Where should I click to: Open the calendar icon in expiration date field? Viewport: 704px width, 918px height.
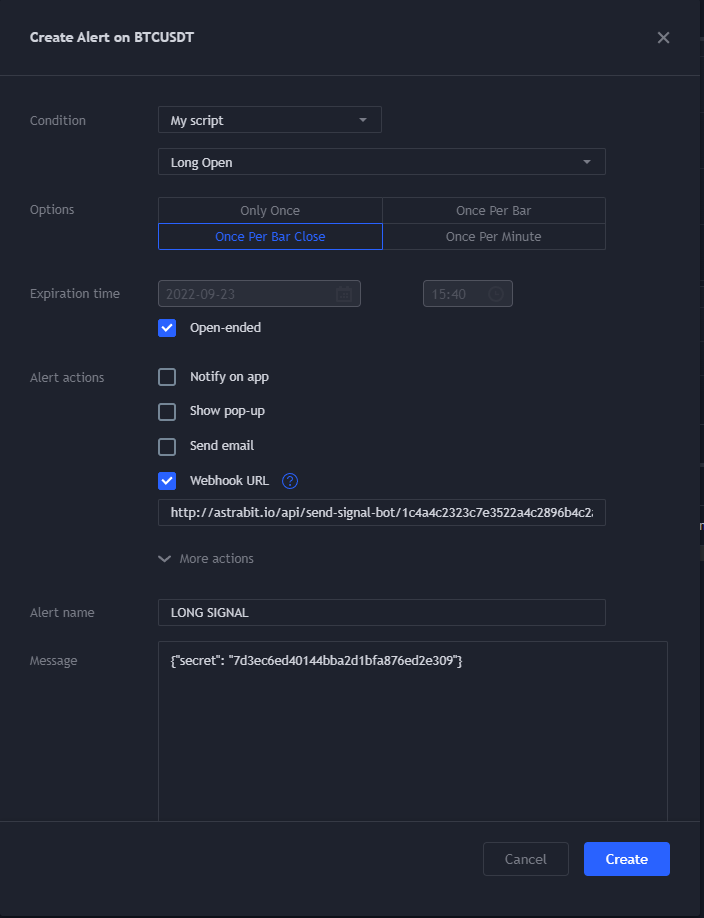pos(345,293)
